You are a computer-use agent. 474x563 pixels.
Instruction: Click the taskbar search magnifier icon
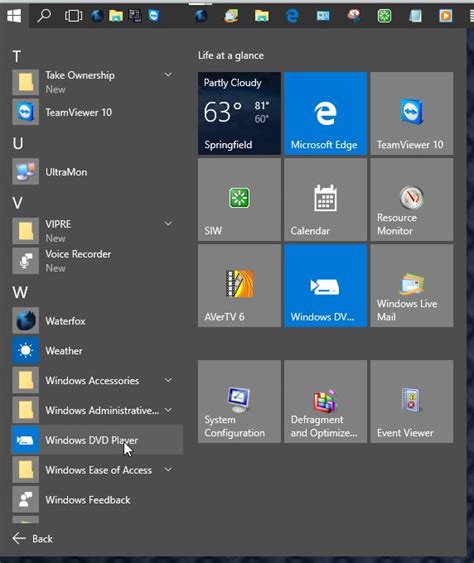44,15
